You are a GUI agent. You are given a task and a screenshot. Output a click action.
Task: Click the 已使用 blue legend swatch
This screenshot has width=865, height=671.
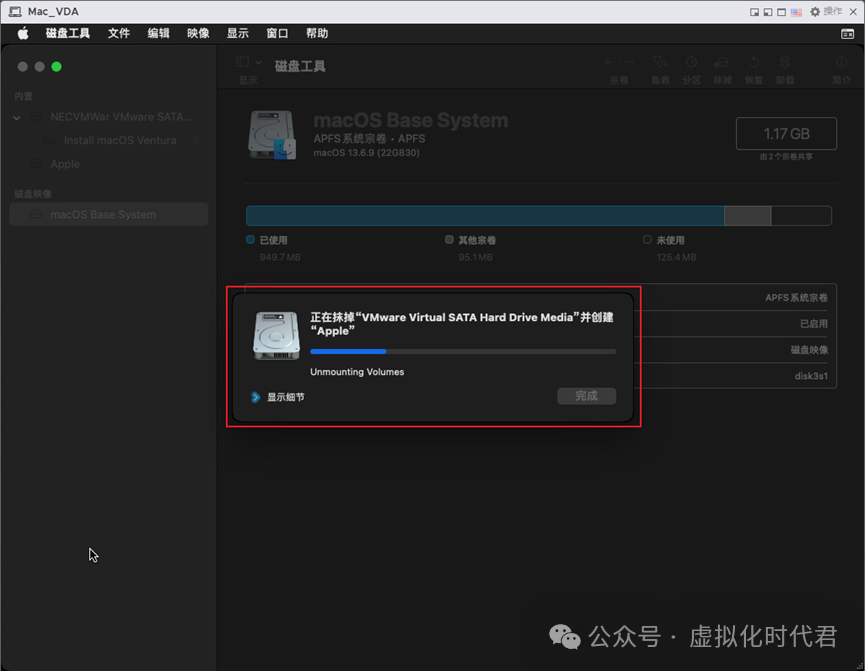250,239
